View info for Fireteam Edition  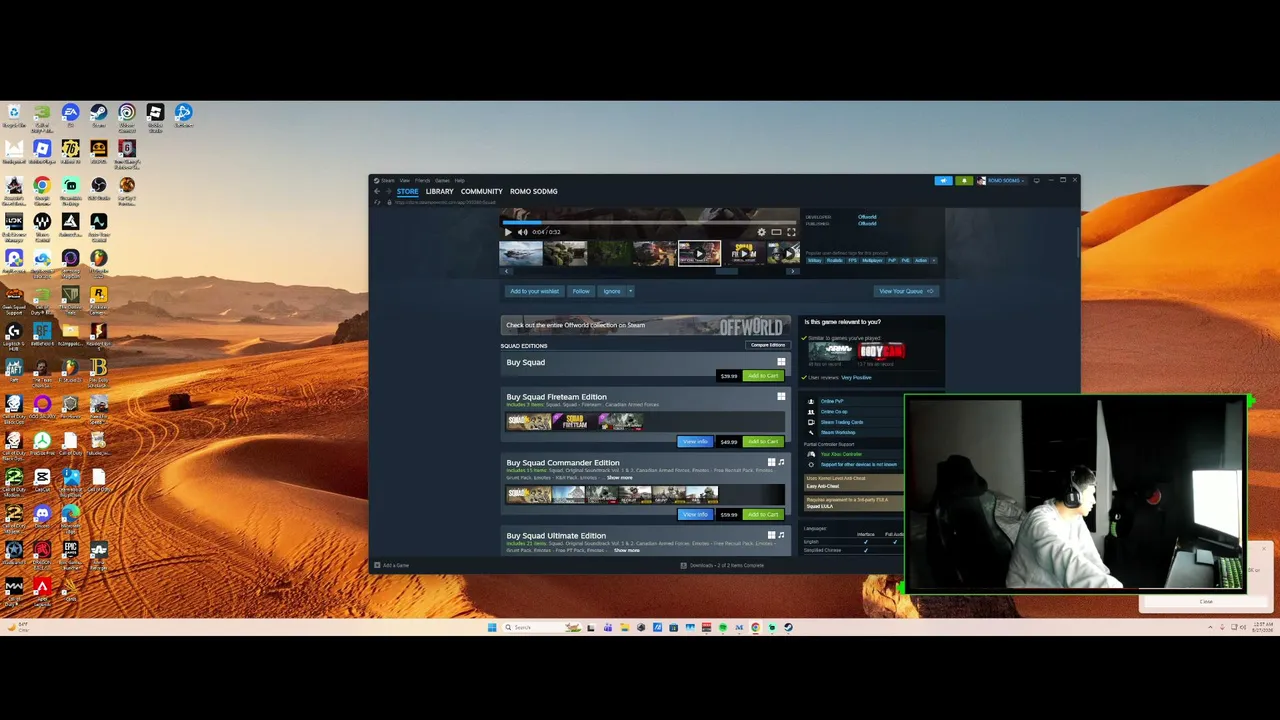pos(695,442)
